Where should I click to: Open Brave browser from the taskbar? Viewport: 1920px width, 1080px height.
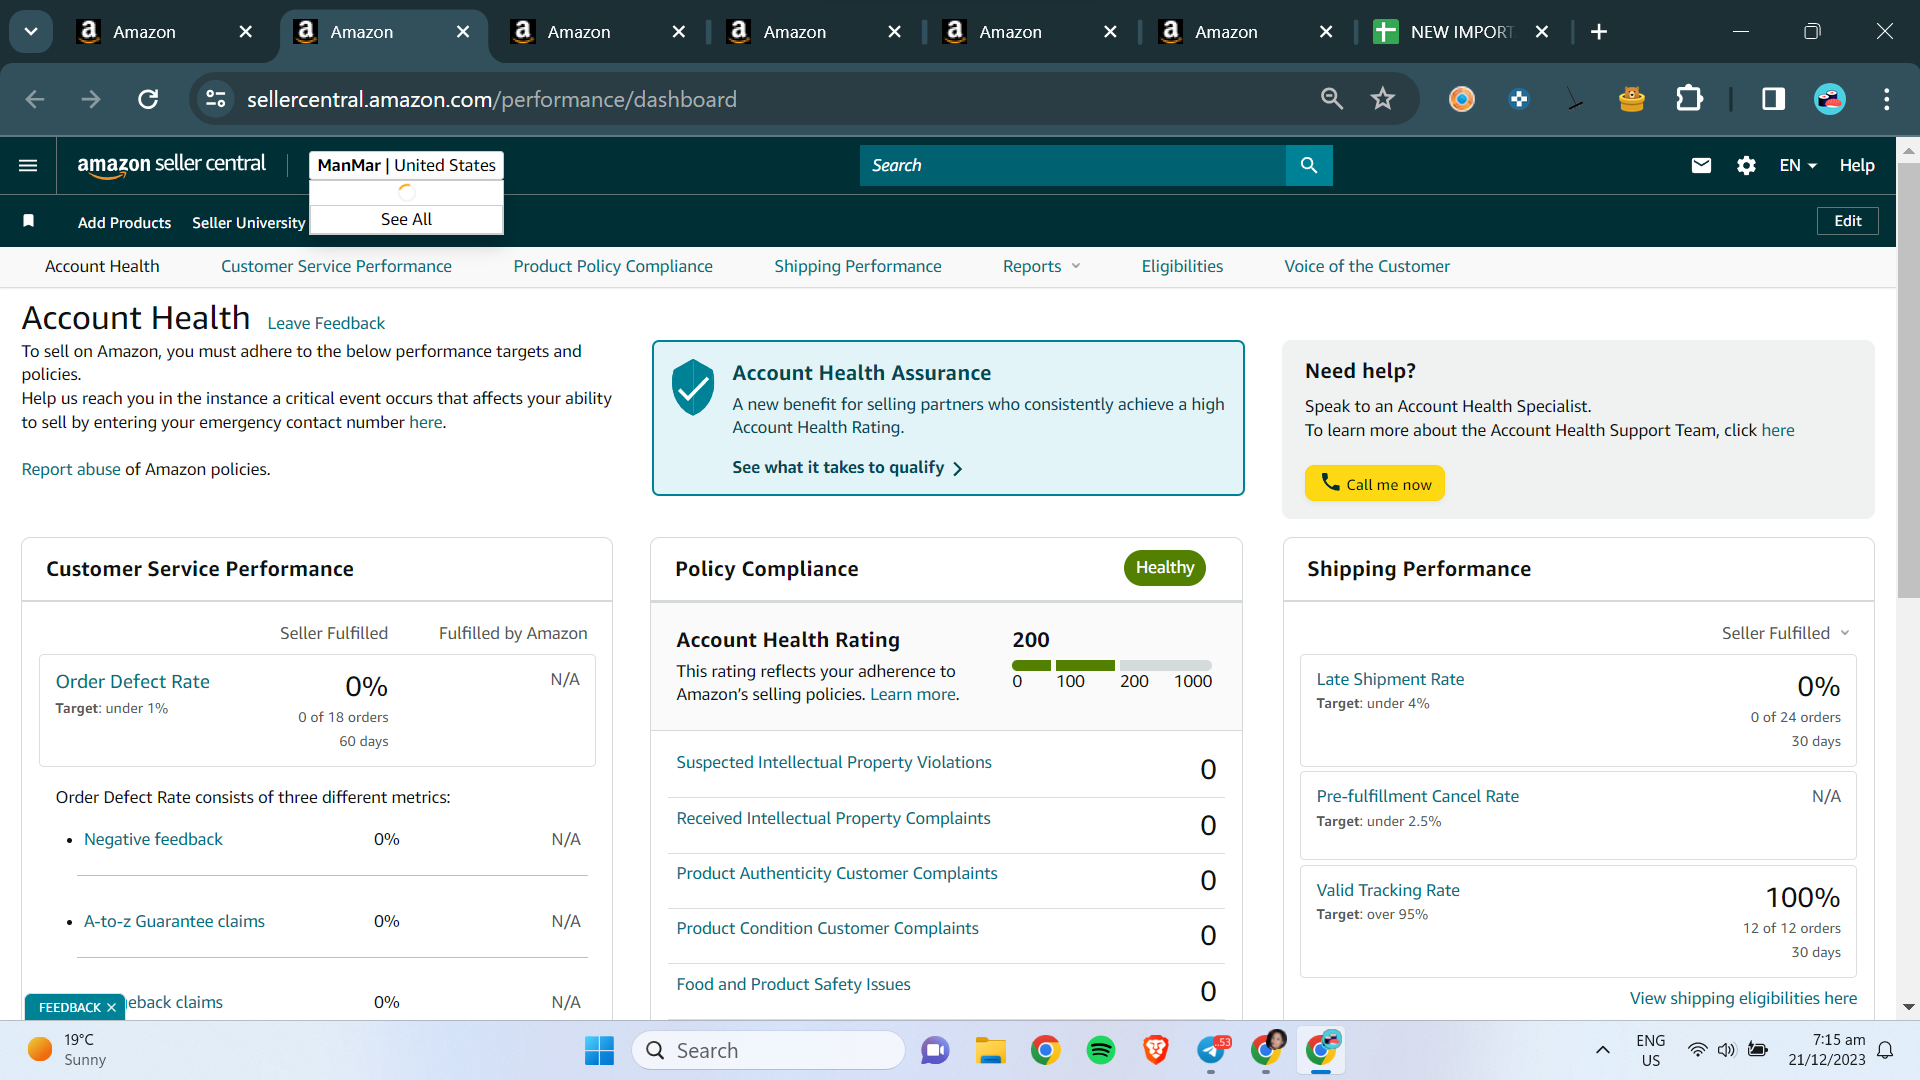point(1156,1051)
